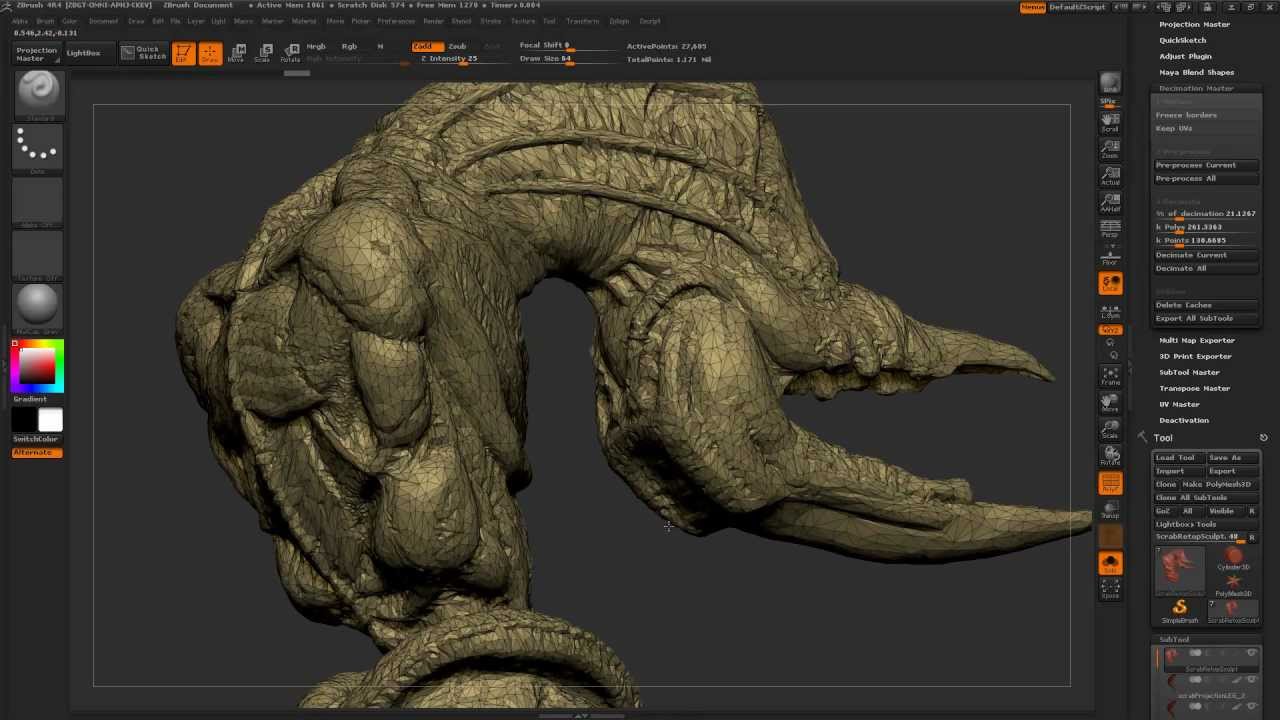This screenshot has height=720, width=1280.
Task: Open the Texture Off selector
Action: pyautogui.click(x=38, y=256)
